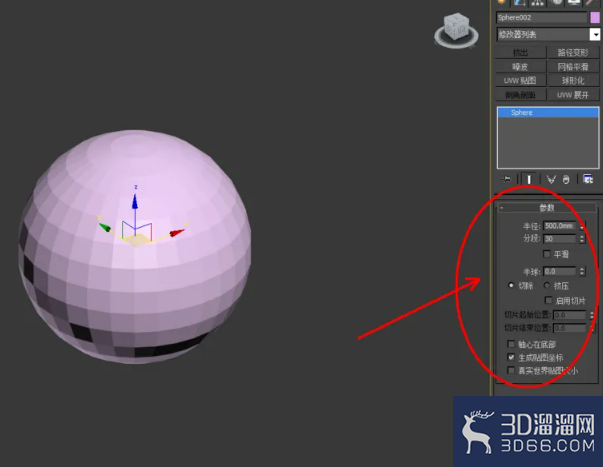Collapse the 参数 rollout
Viewport: 603px width, 467px height.
coord(547,208)
